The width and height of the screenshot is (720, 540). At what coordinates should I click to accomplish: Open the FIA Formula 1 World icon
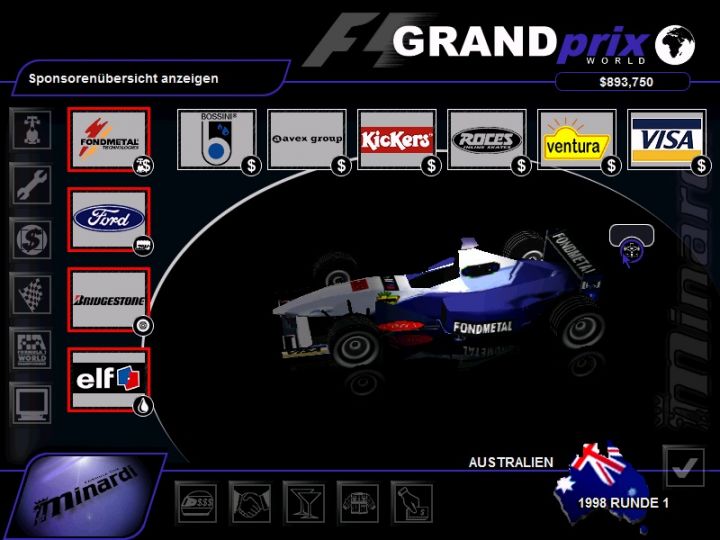29,349
